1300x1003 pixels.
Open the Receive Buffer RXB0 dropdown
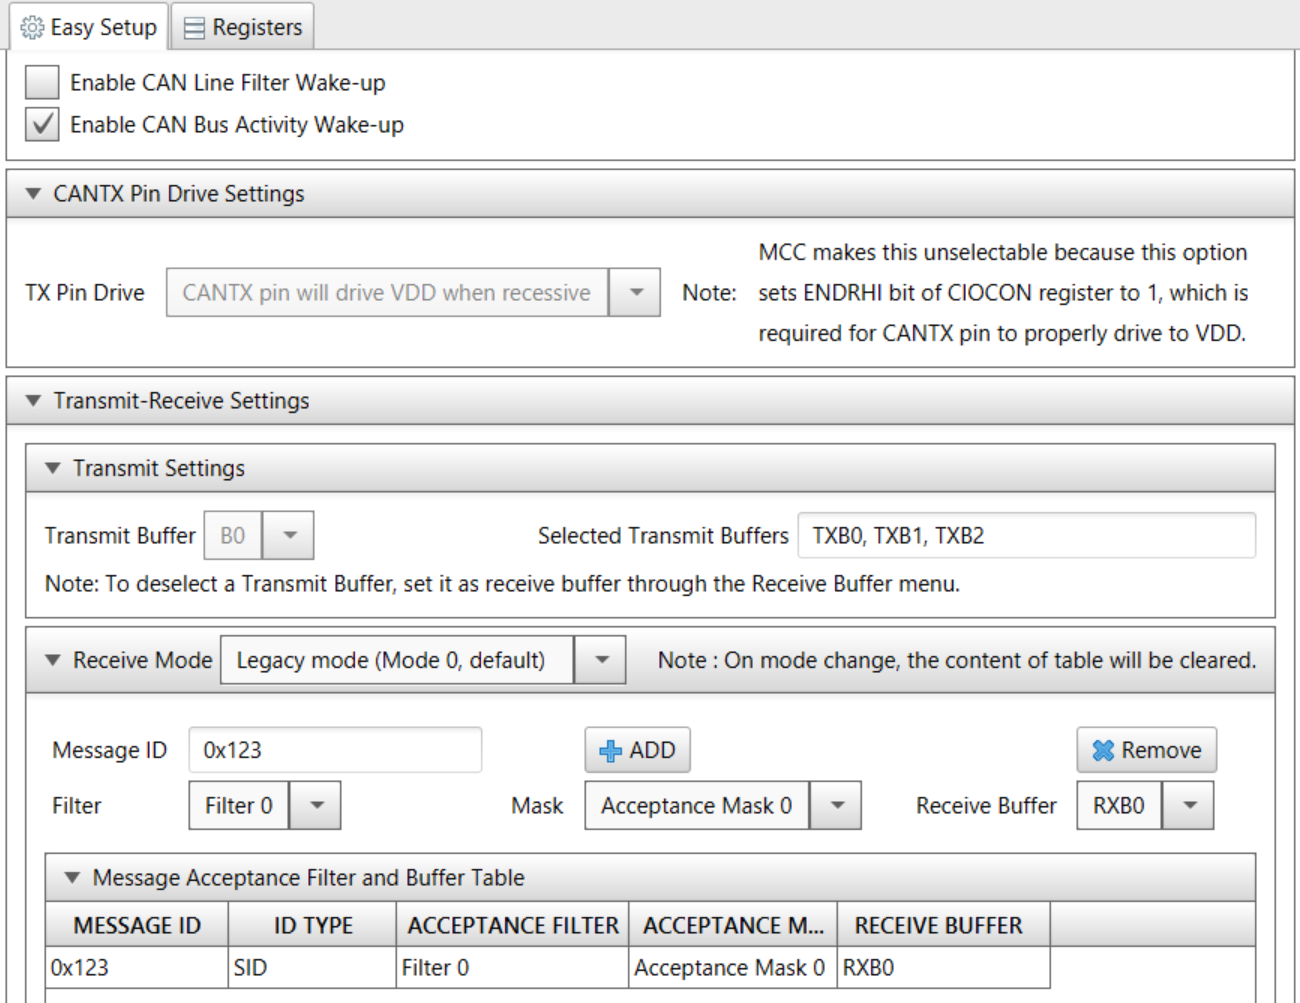tap(1189, 806)
